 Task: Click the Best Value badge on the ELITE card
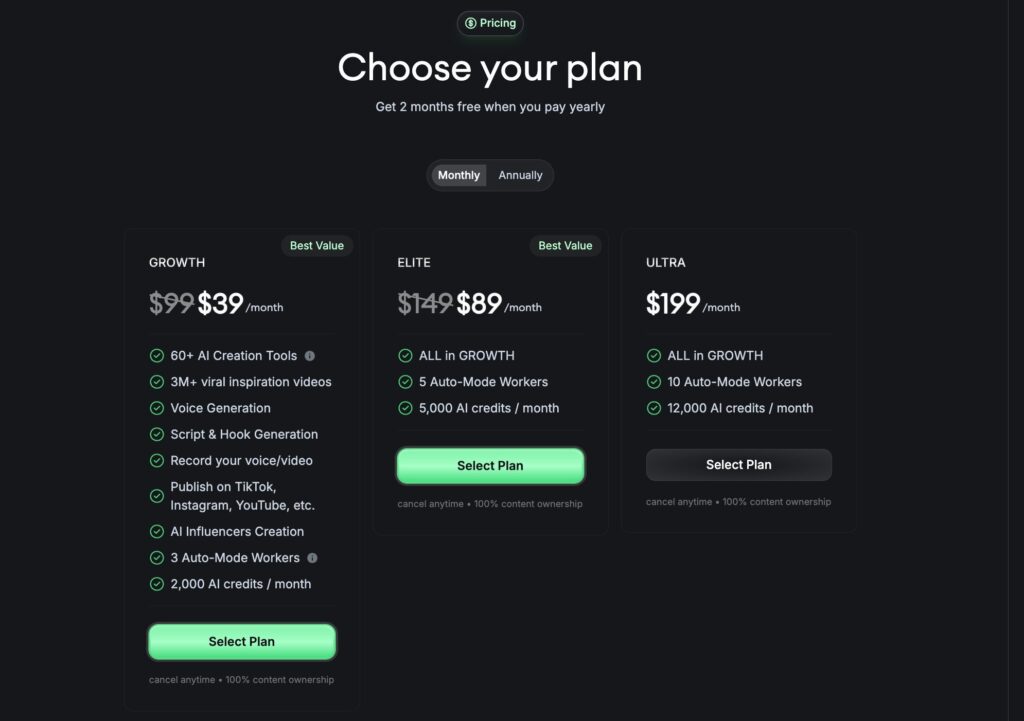click(x=565, y=245)
